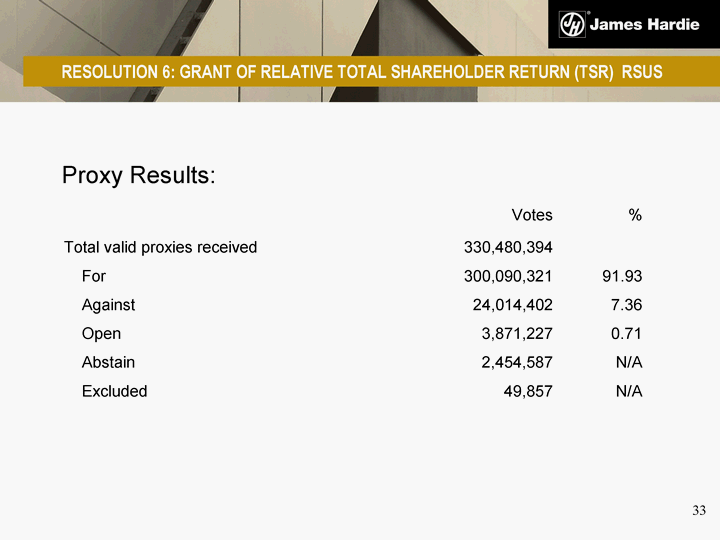Click the 91.93 For percentage
The width and height of the screenshot is (720, 540).
tap(622, 276)
